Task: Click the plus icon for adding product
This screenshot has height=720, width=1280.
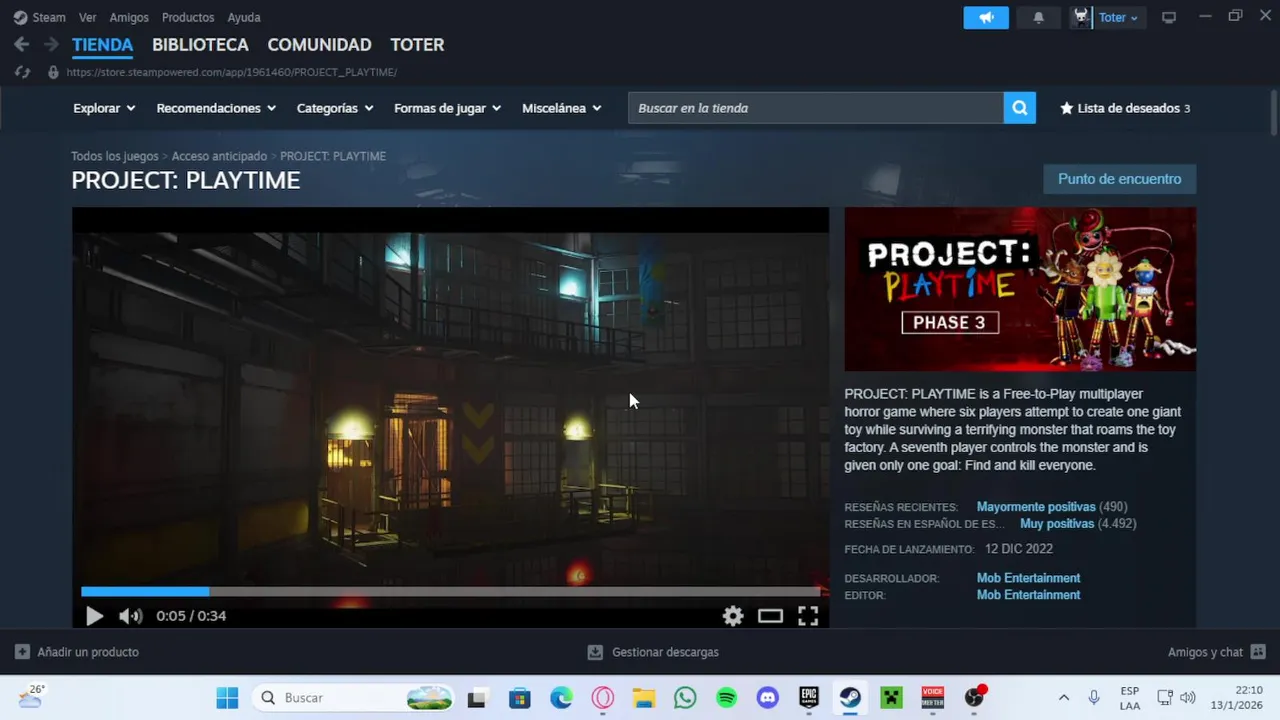Action: tap(22, 652)
